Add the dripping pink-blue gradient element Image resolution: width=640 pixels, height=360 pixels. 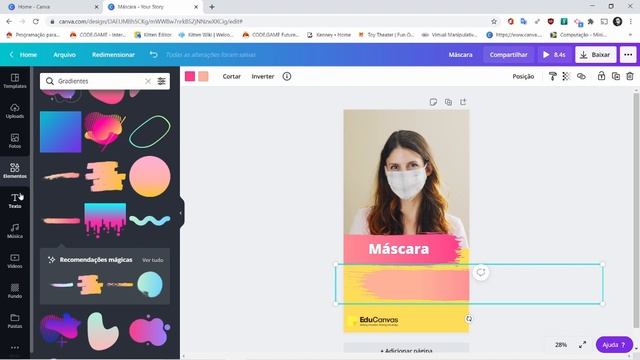point(105,220)
